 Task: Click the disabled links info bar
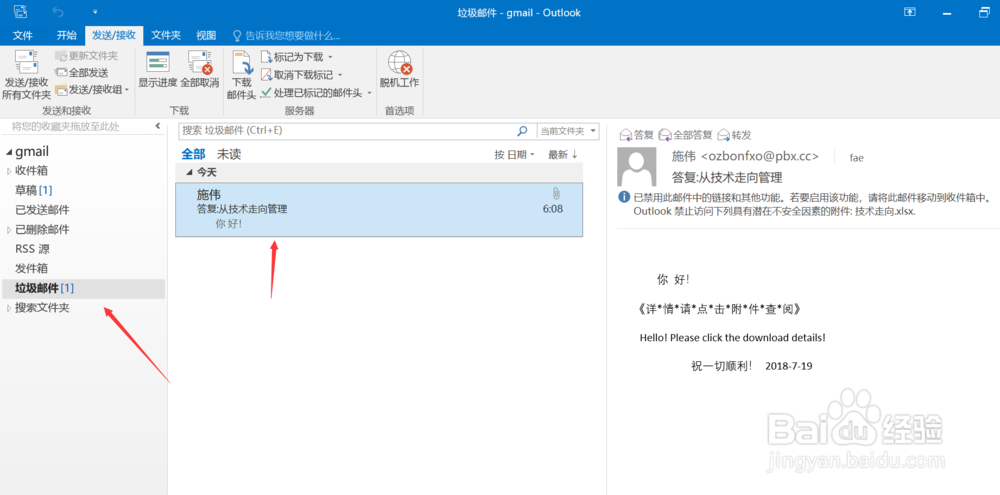(x=805, y=205)
